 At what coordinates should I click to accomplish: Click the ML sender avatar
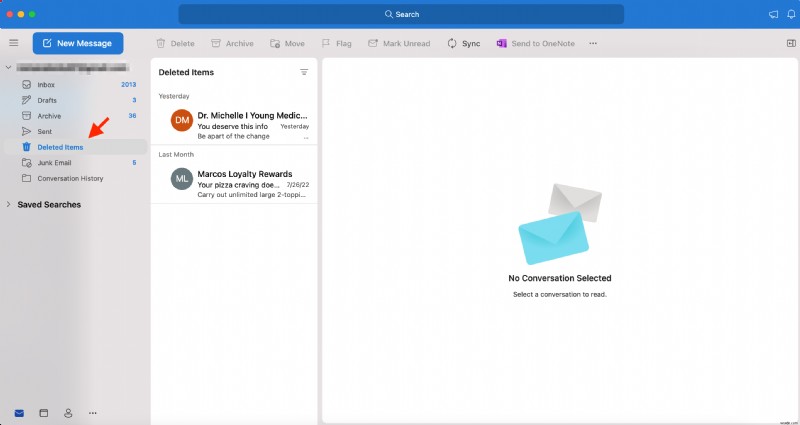(182, 179)
